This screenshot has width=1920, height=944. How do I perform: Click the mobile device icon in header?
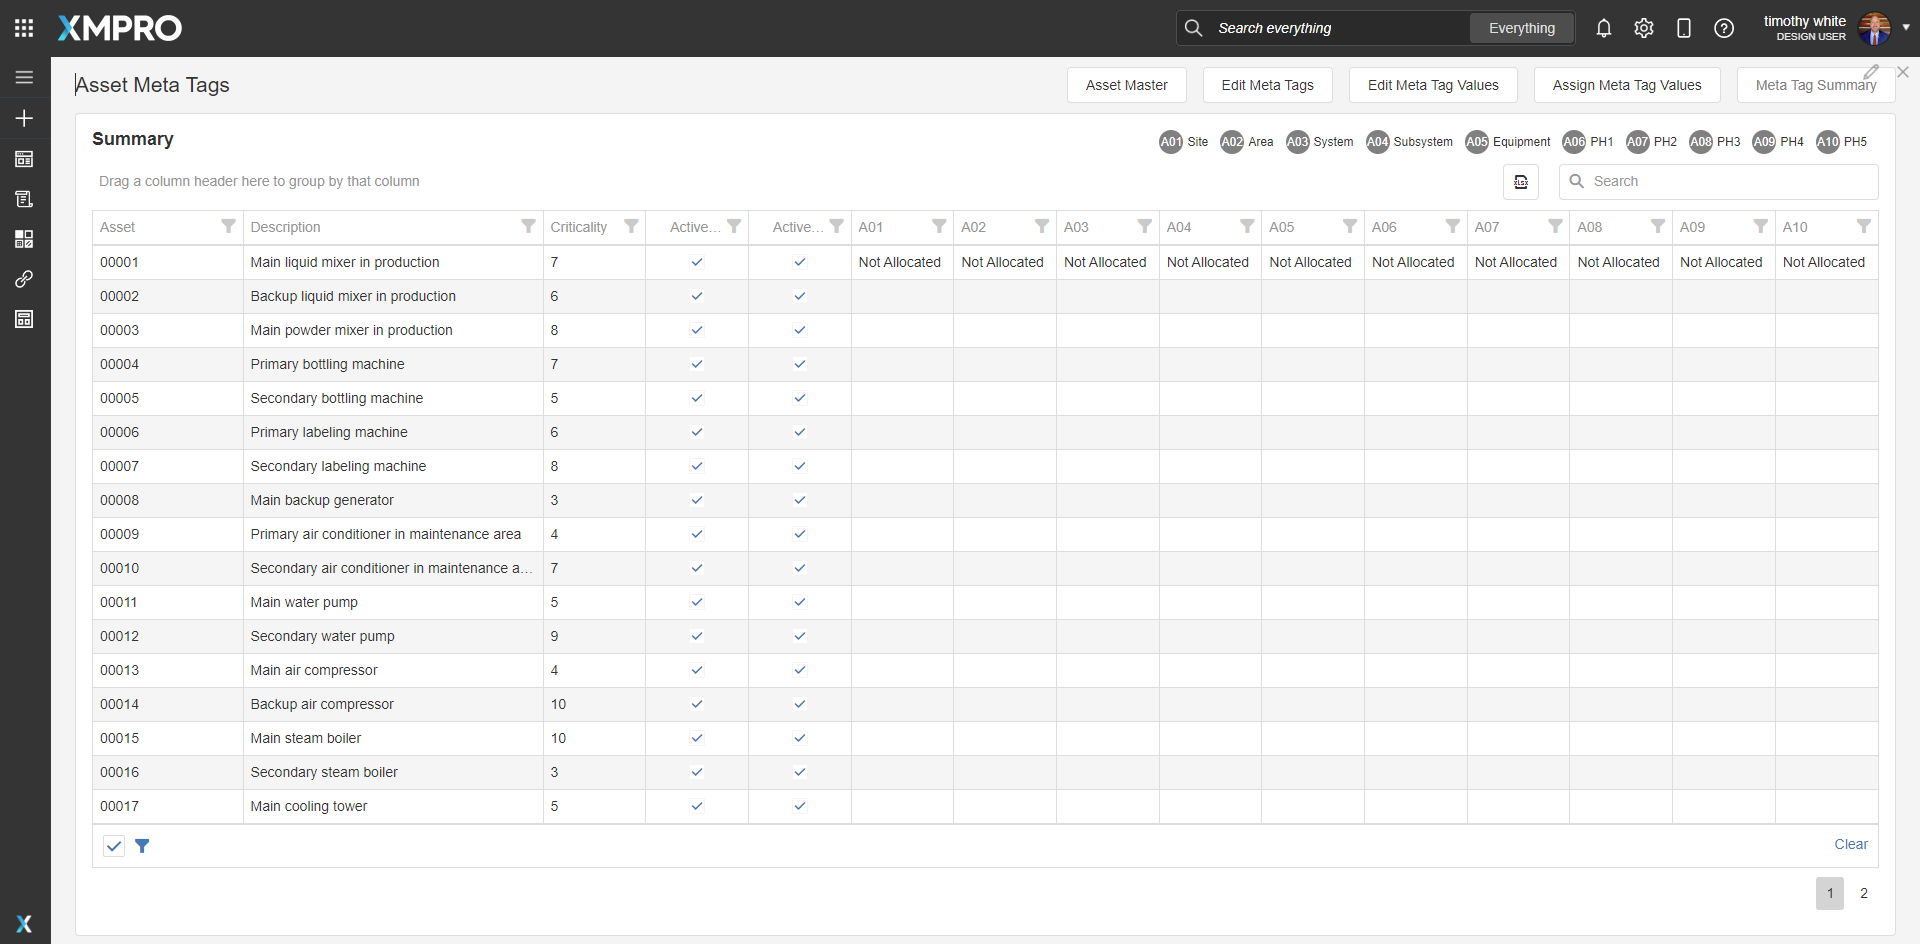[x=1684, y=28]
